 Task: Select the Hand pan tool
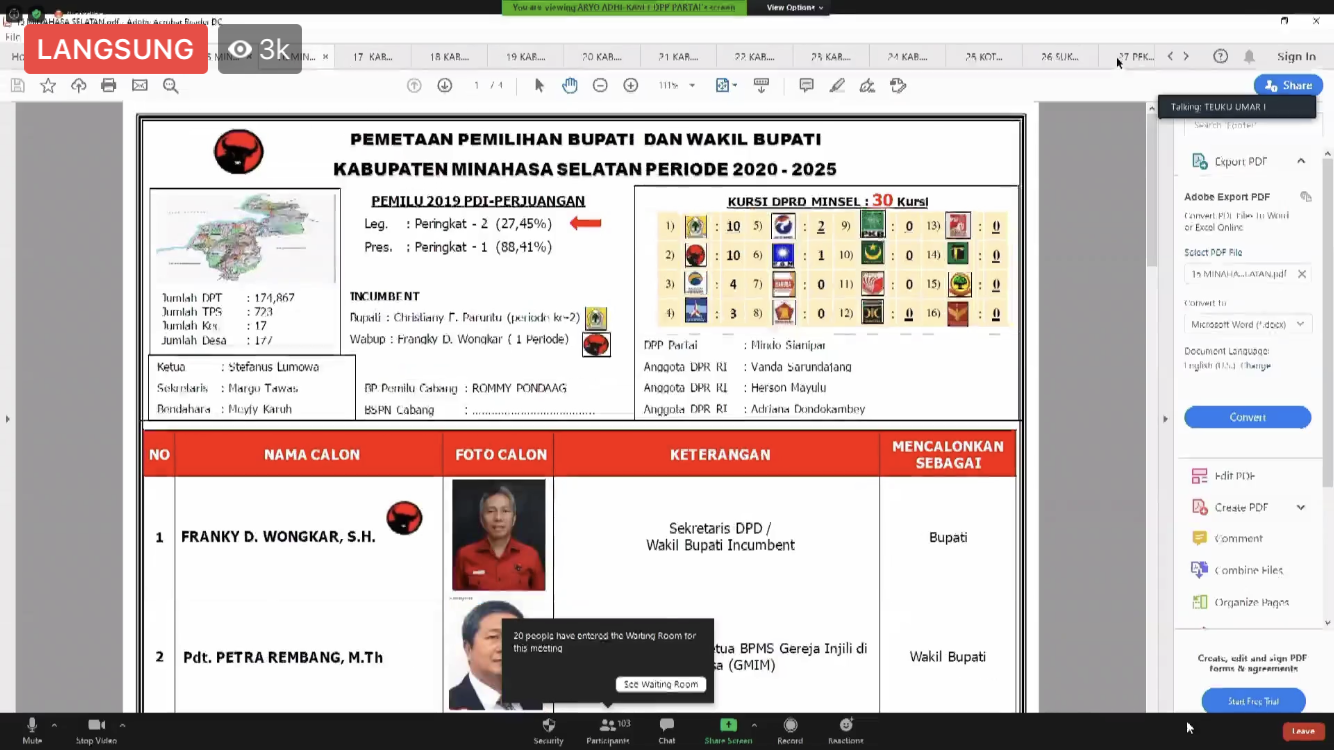(x=570, y=86)
